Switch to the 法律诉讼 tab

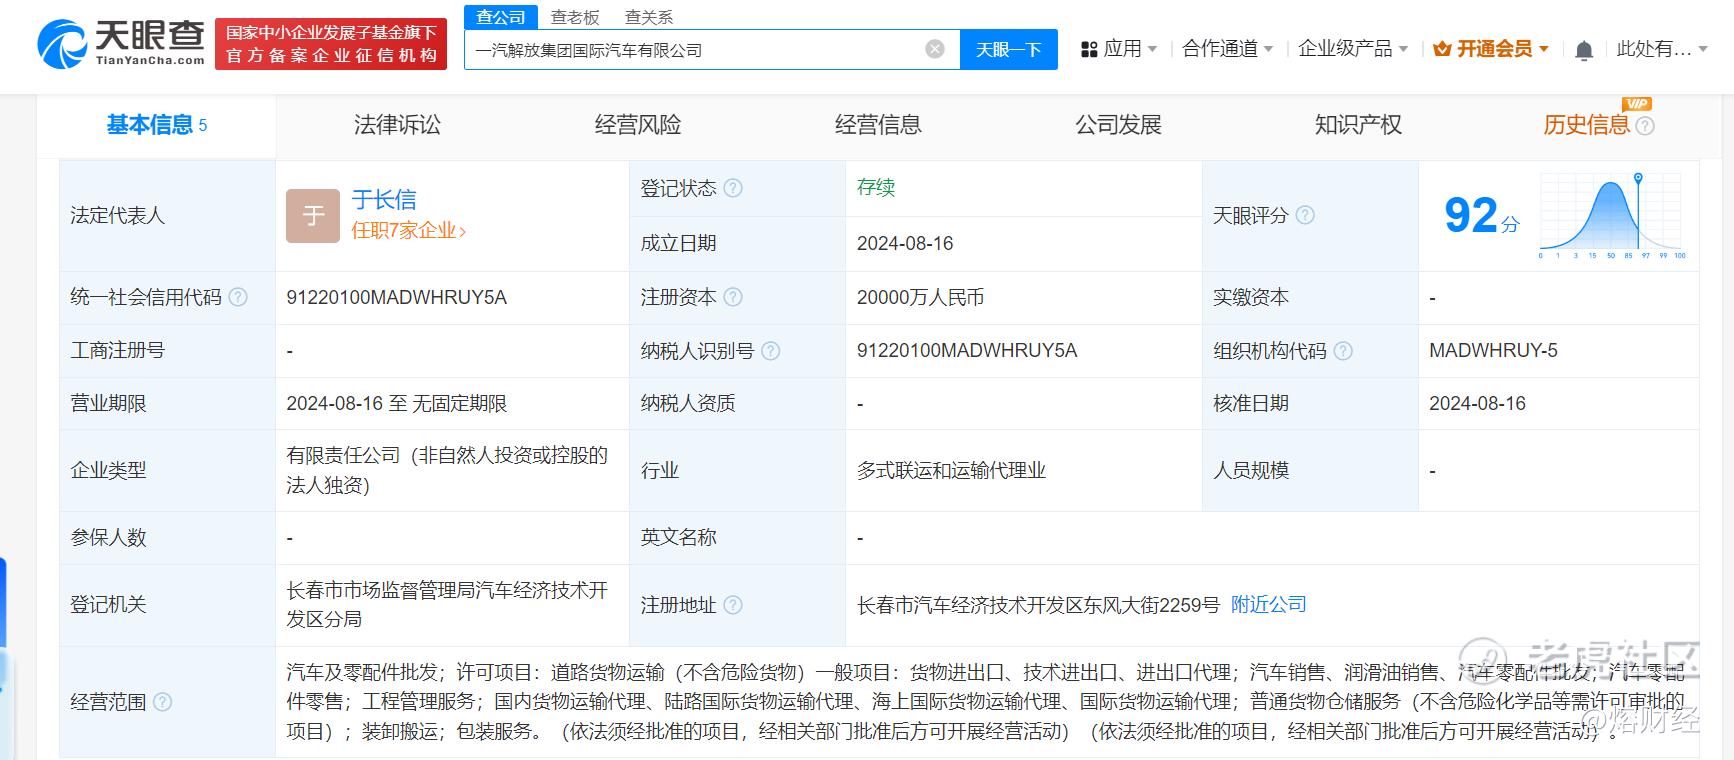[x=397, y=125]
